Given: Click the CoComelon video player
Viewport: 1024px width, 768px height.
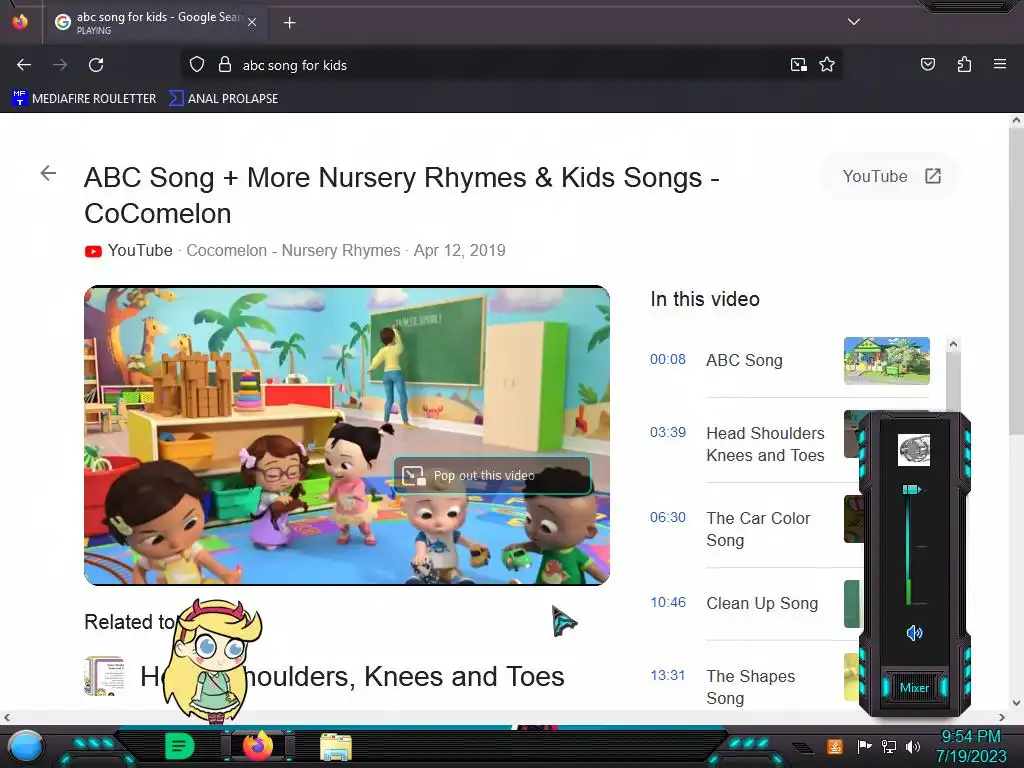Looking at the screenshot, I should click(347, 436).
